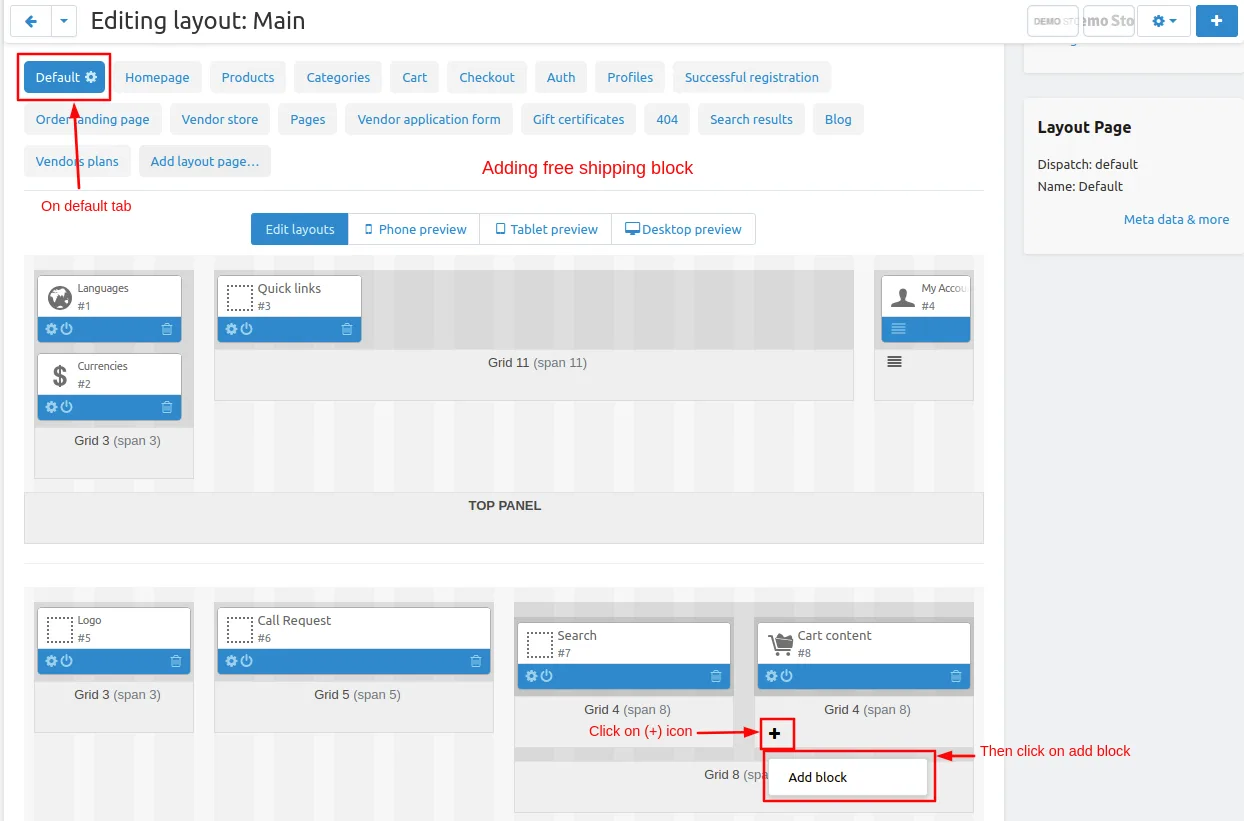Open settings of Call Request block
Image resolution: width=1244 pixels, height=821 pixels.
[231, 661]
